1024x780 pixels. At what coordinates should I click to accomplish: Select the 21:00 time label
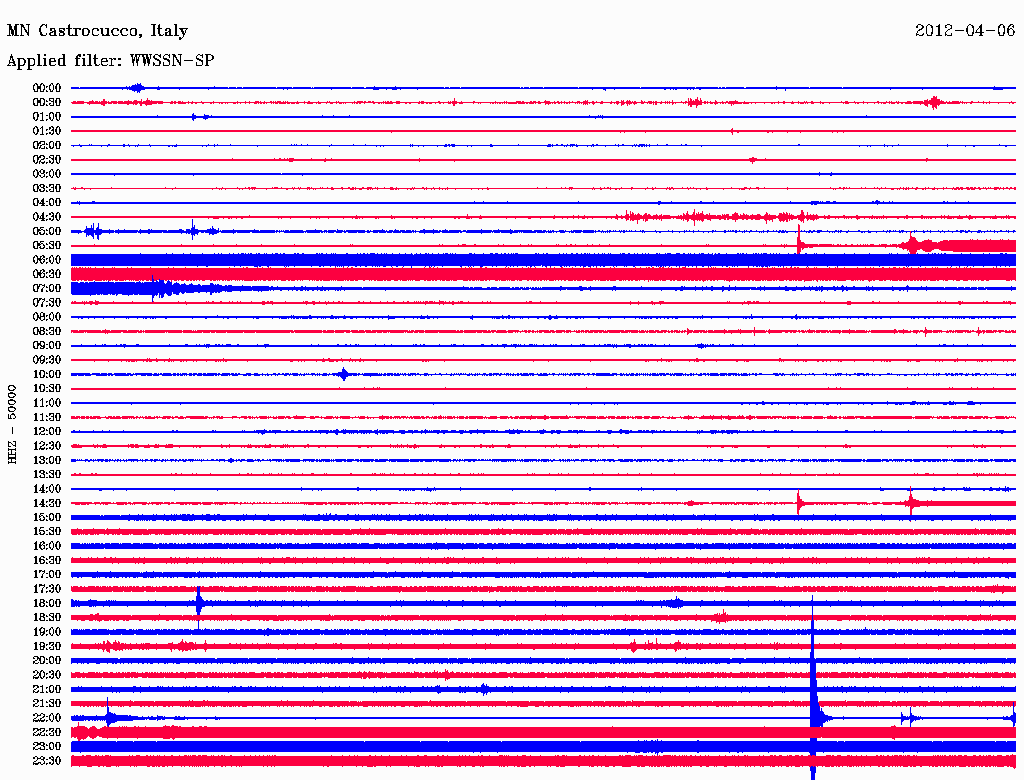[47, 689]
